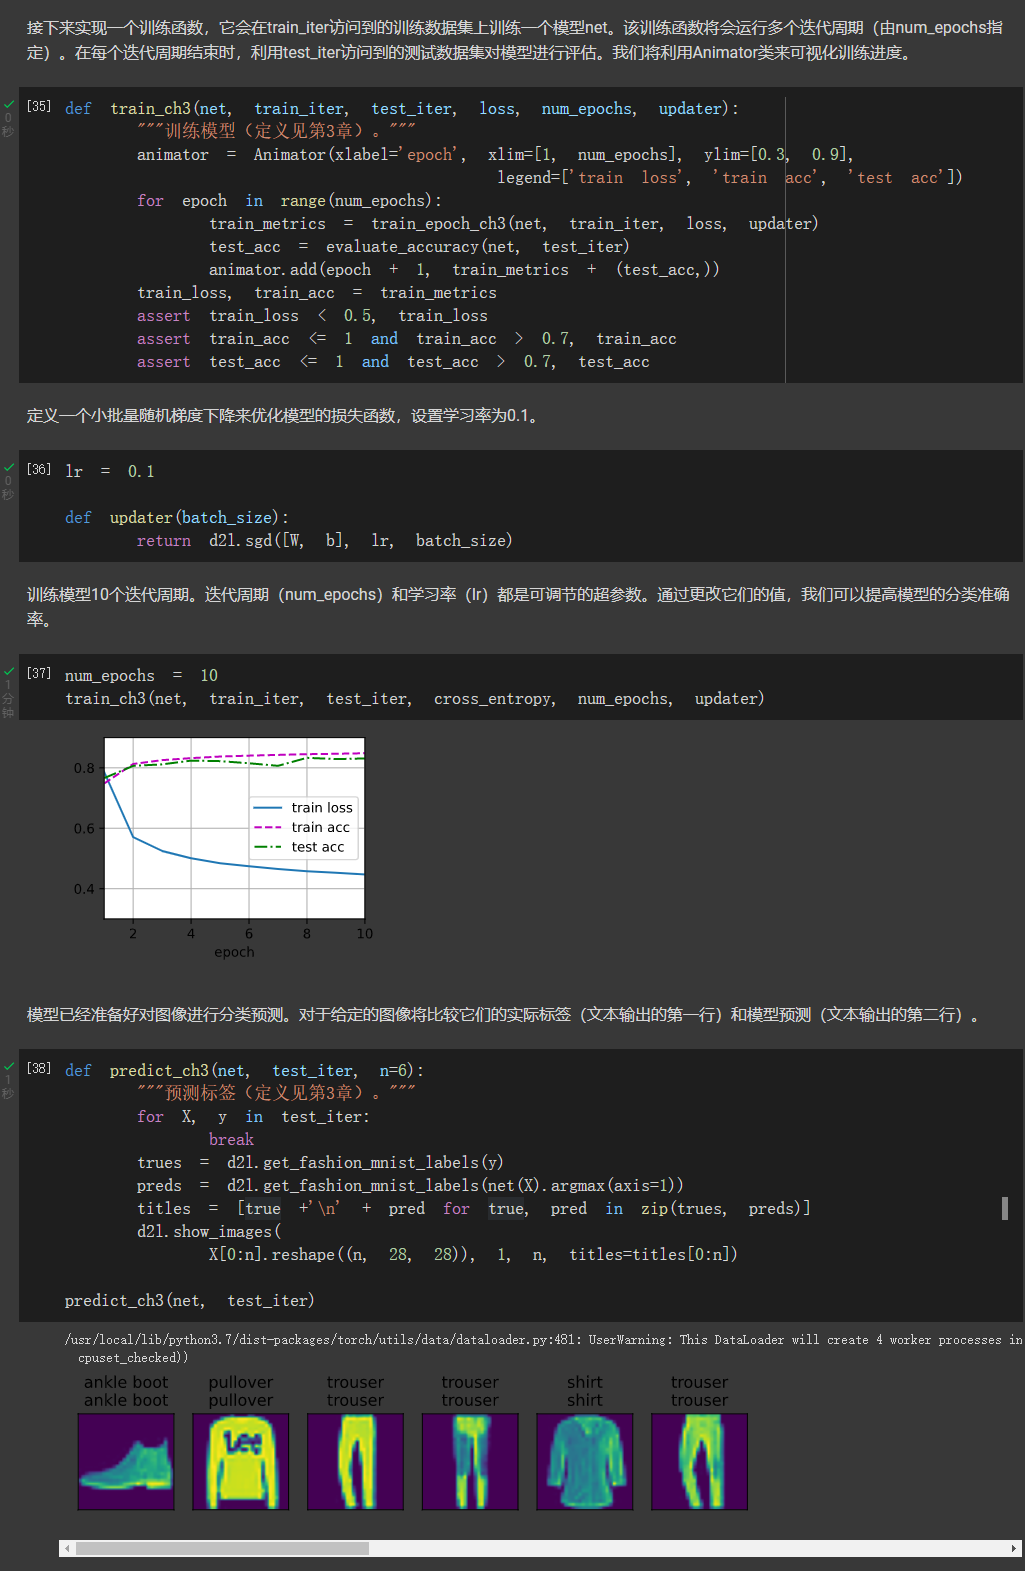
Task: Click the pullover image with Lee logo
Action: (x=241, y=1461)
